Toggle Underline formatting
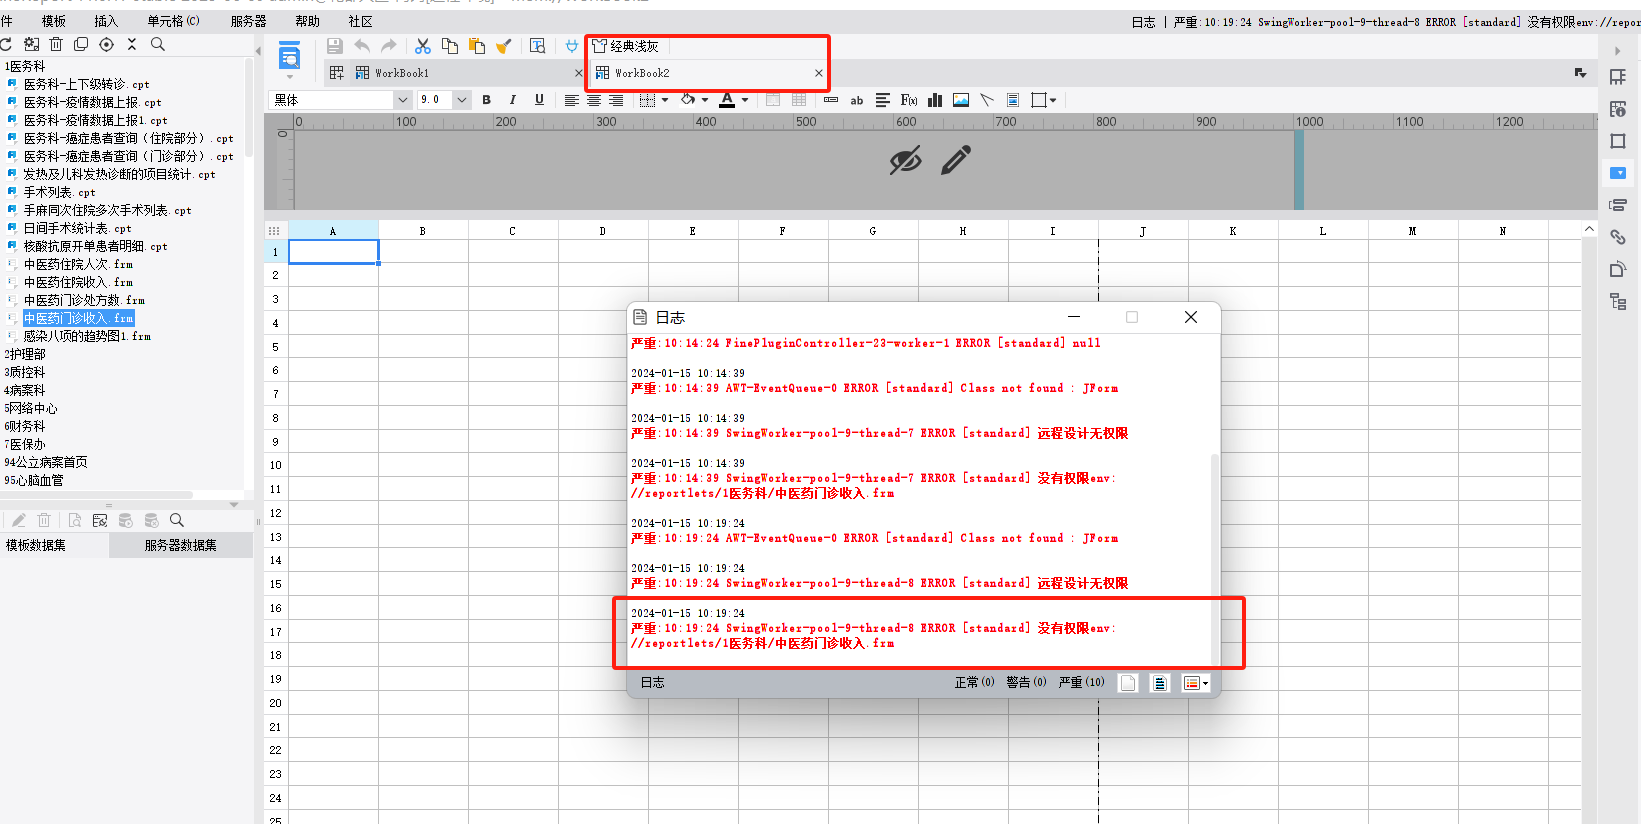 click(x=540, y=100)
